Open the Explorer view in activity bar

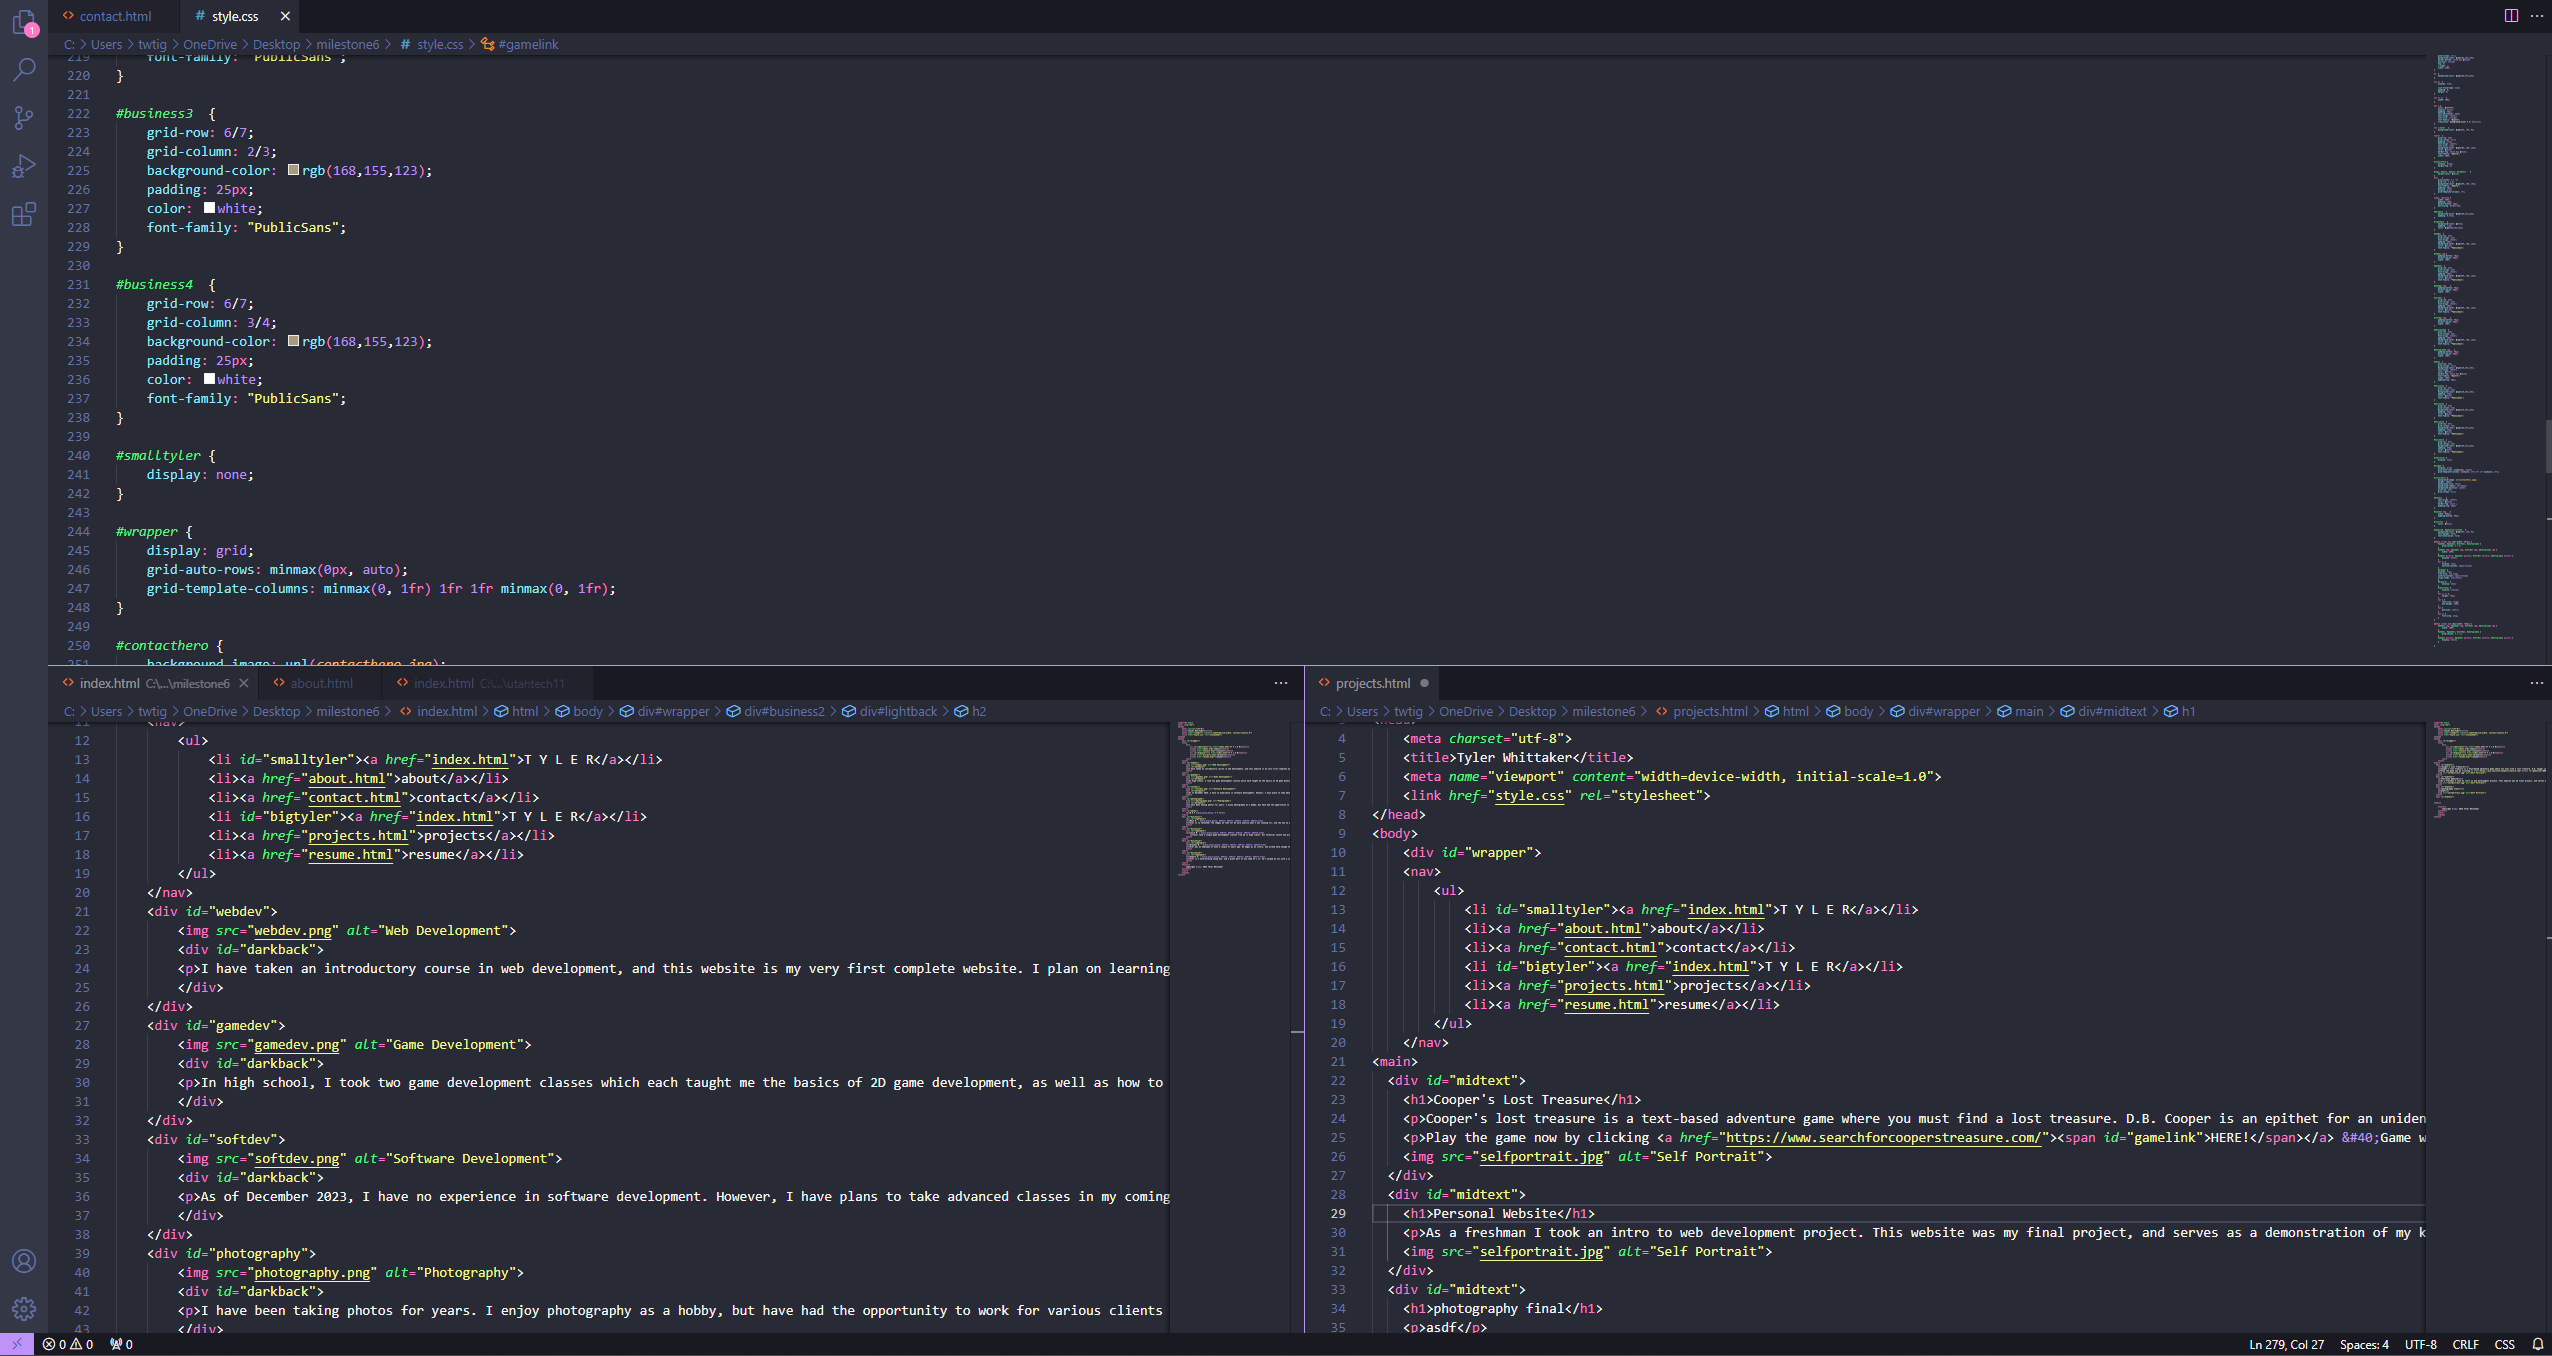(24, 22)
